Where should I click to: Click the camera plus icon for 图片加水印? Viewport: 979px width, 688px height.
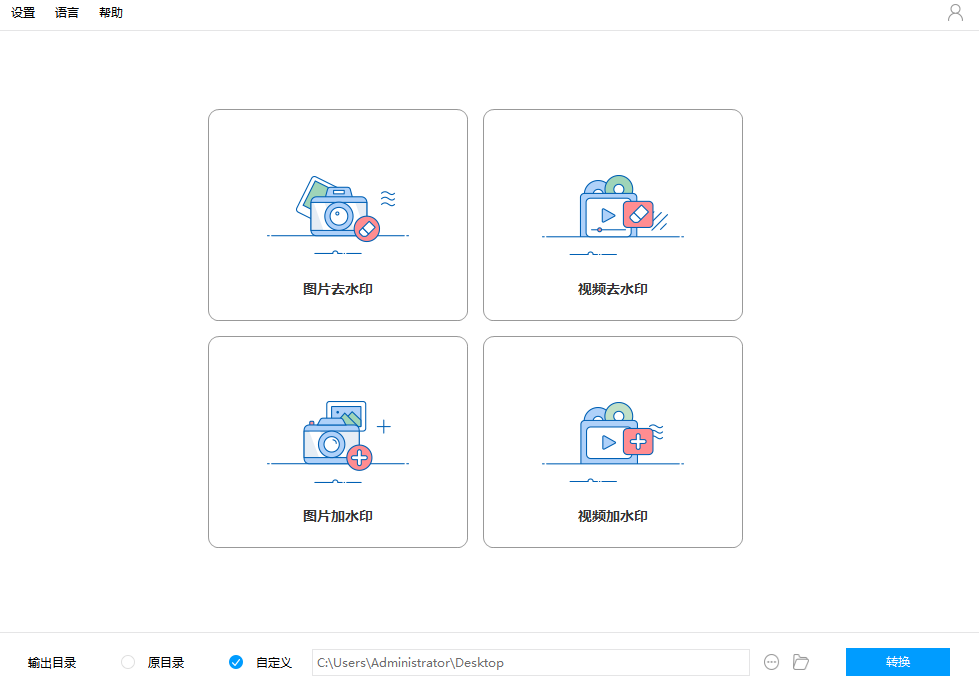[x=338, y=436]
